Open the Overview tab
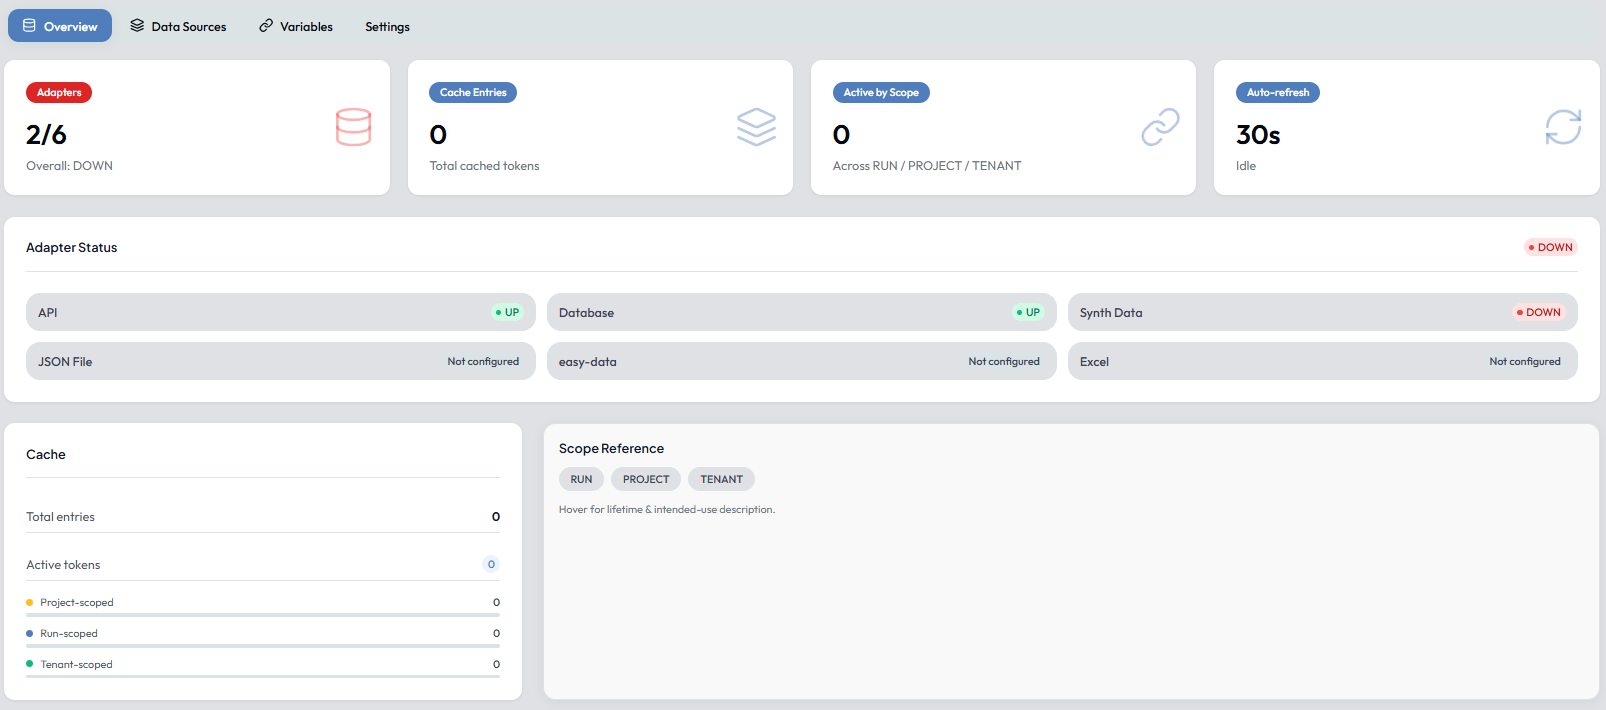Image resolution: width=1606 pixels, height=710 pixels. tap(60, 26)
